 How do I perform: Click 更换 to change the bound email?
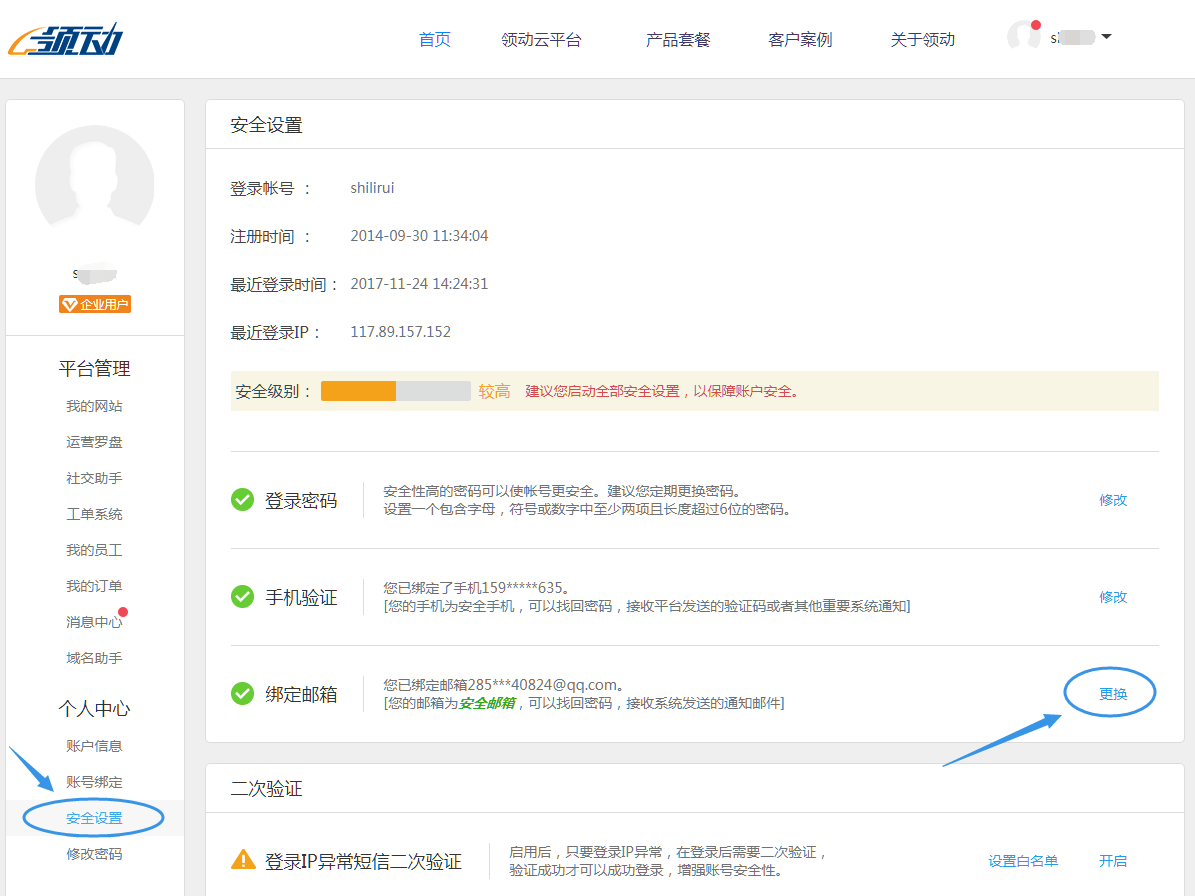[x=1110, y=691]
